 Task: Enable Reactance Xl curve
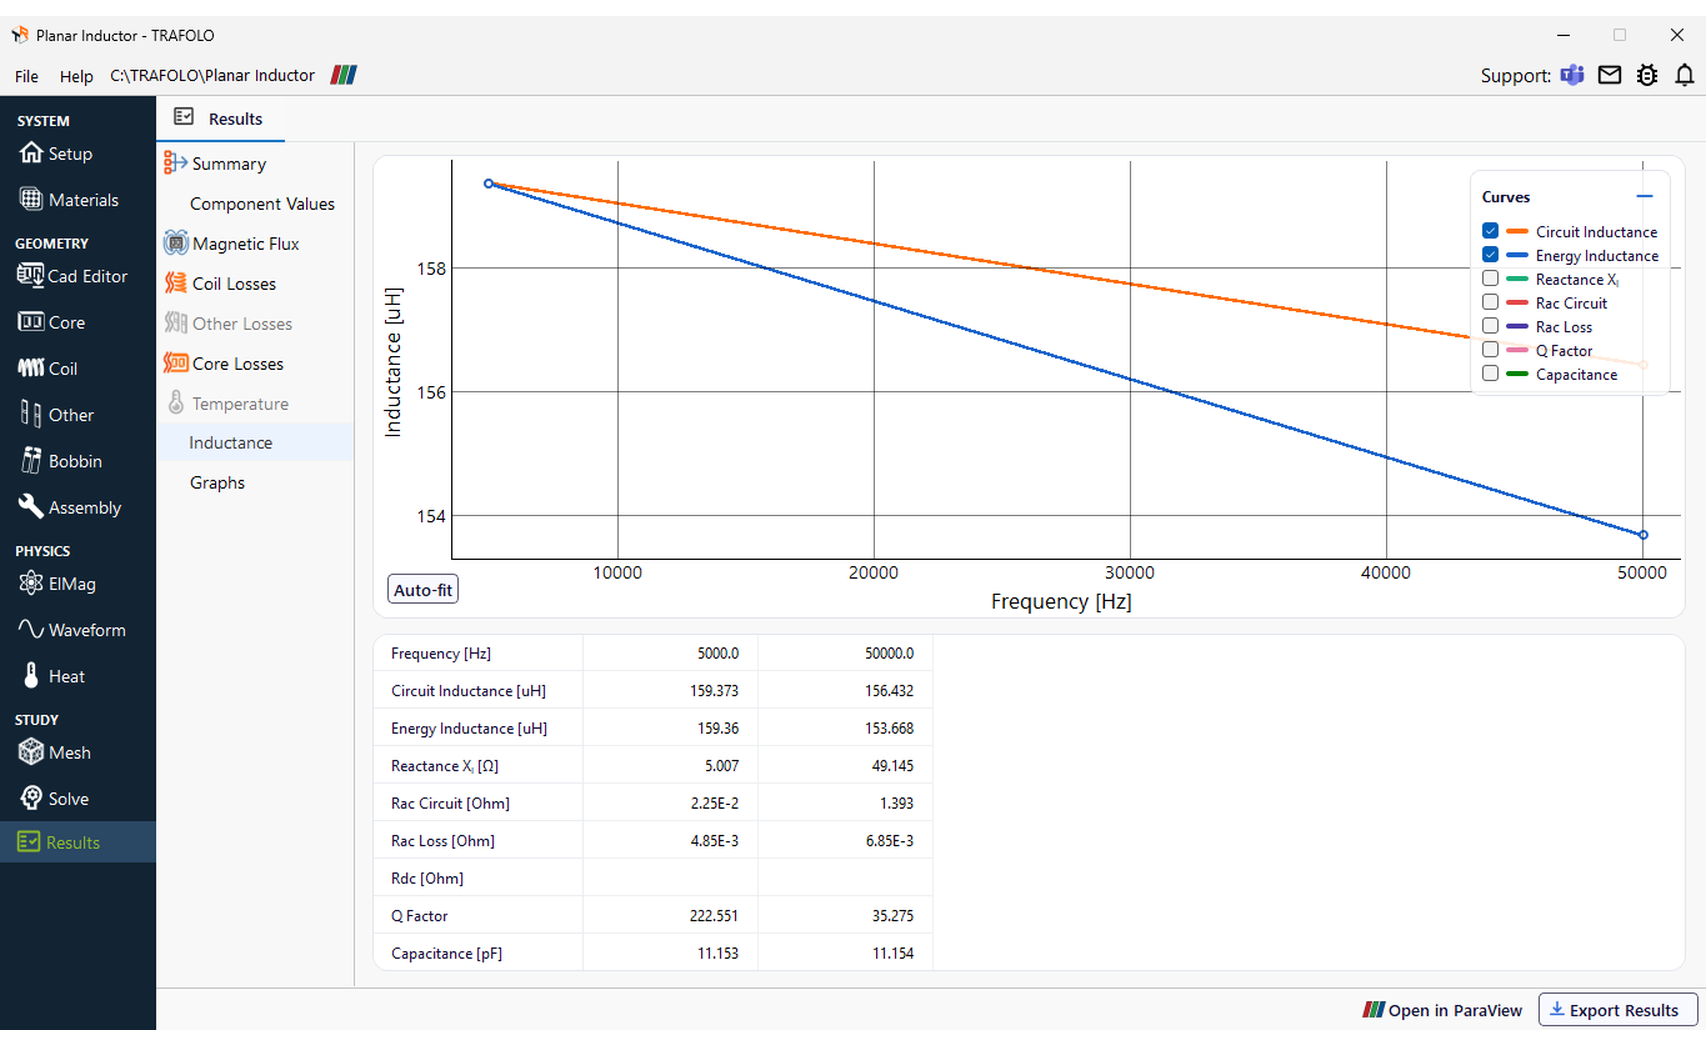tap(1490, 279)
